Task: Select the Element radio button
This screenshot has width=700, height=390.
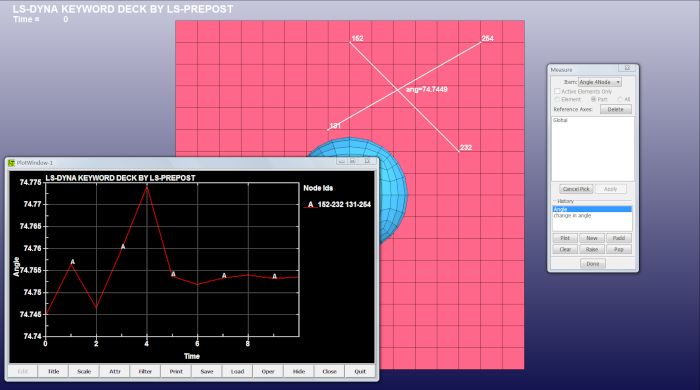Action: [x=557, y=99]
